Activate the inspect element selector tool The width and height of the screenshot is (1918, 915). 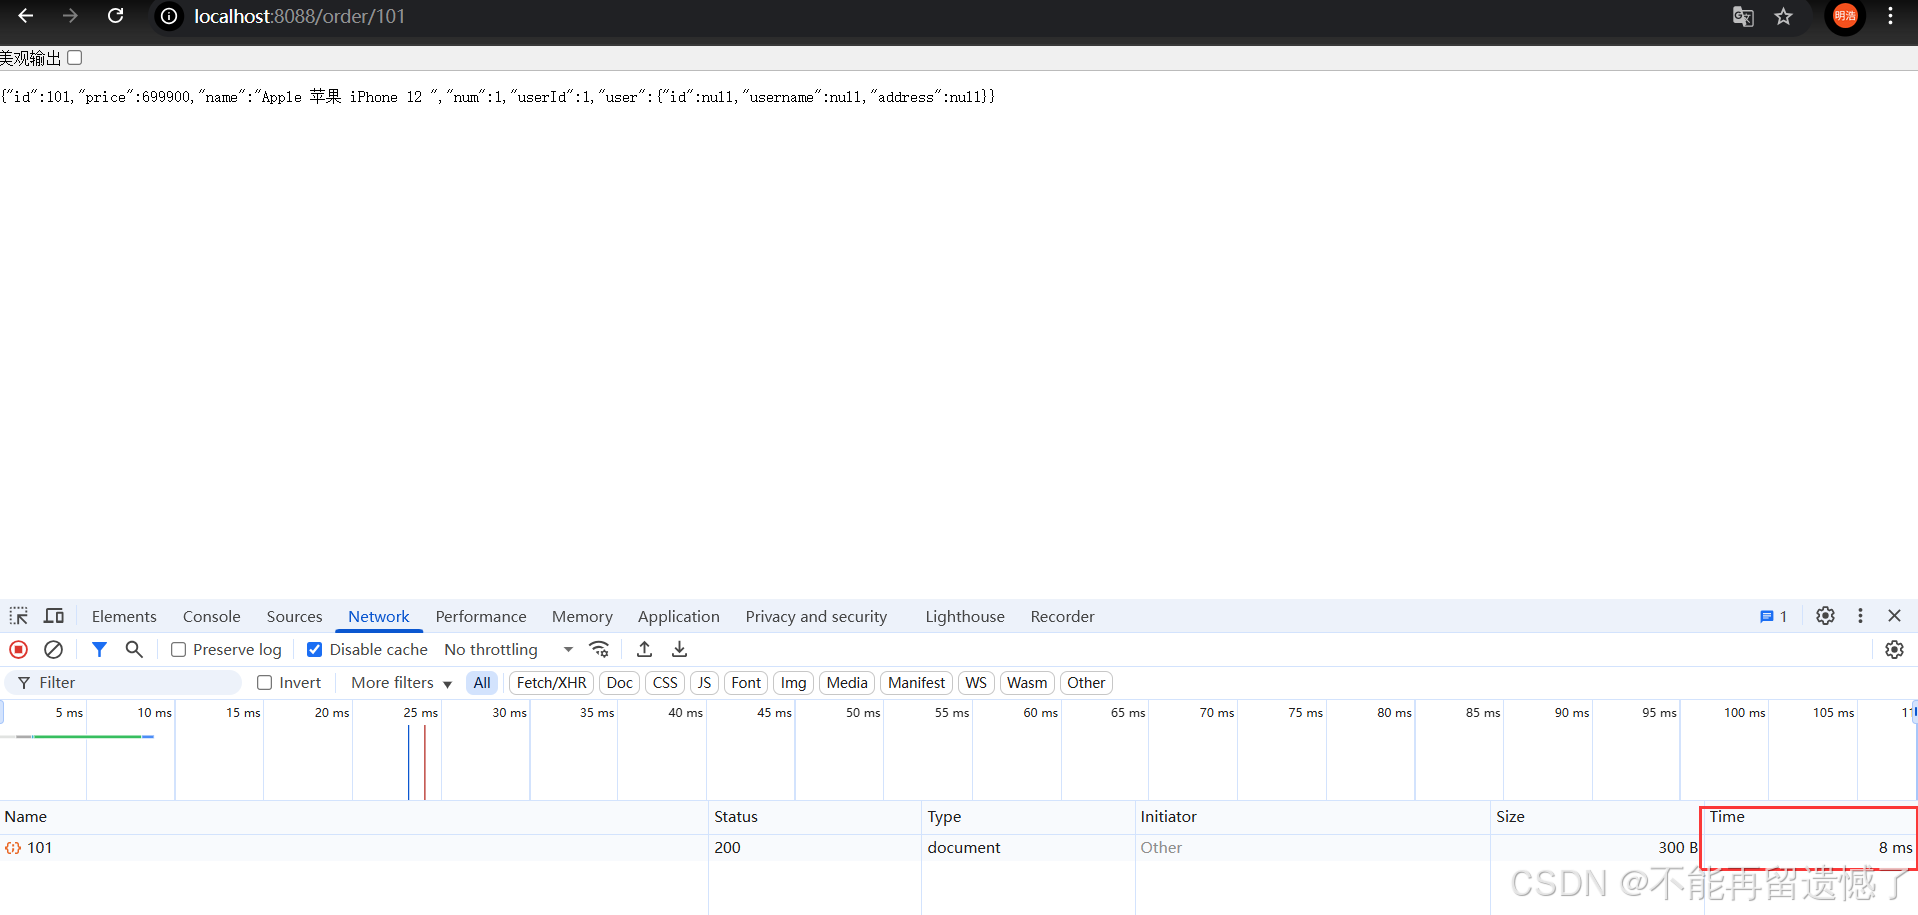(19, 616)
